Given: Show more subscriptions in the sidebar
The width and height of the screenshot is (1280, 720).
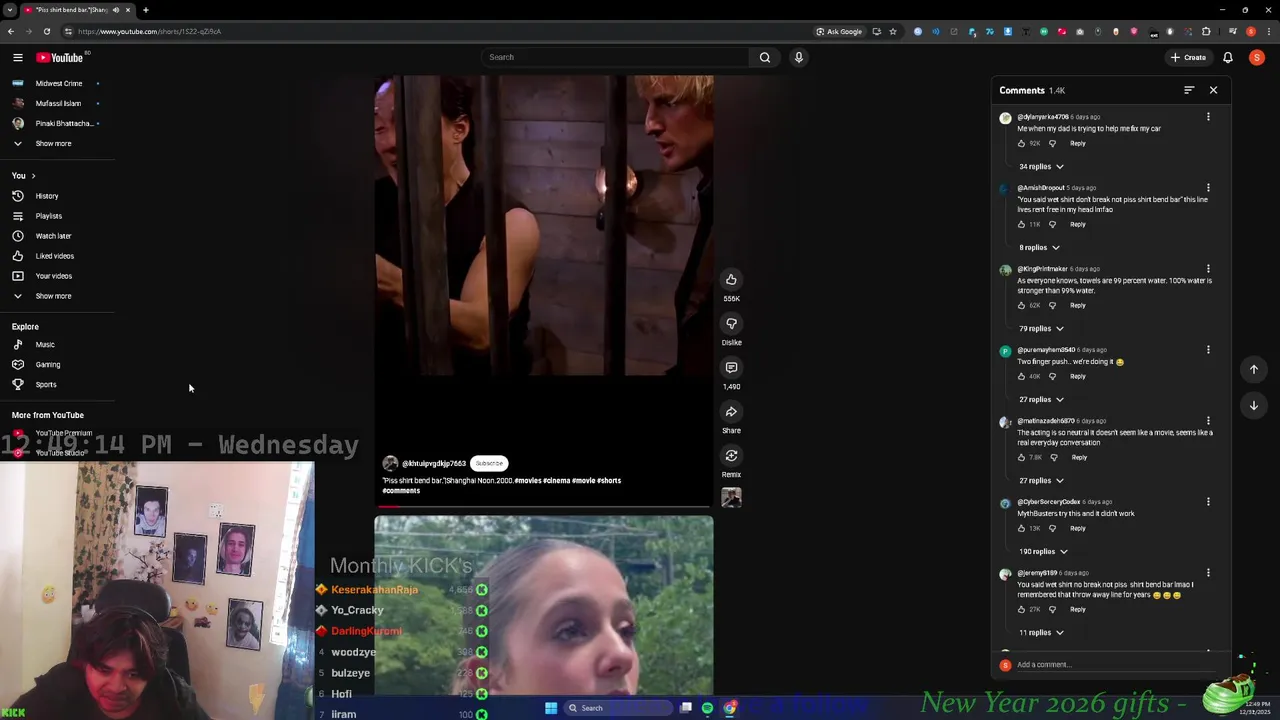Looking at the screenshot, I should tap(53, 143).
